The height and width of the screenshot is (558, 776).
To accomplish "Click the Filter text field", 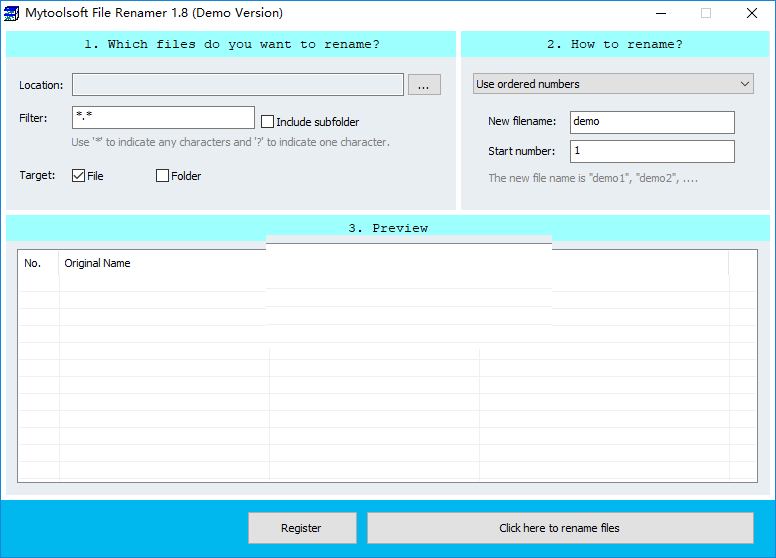I will 163,118.
